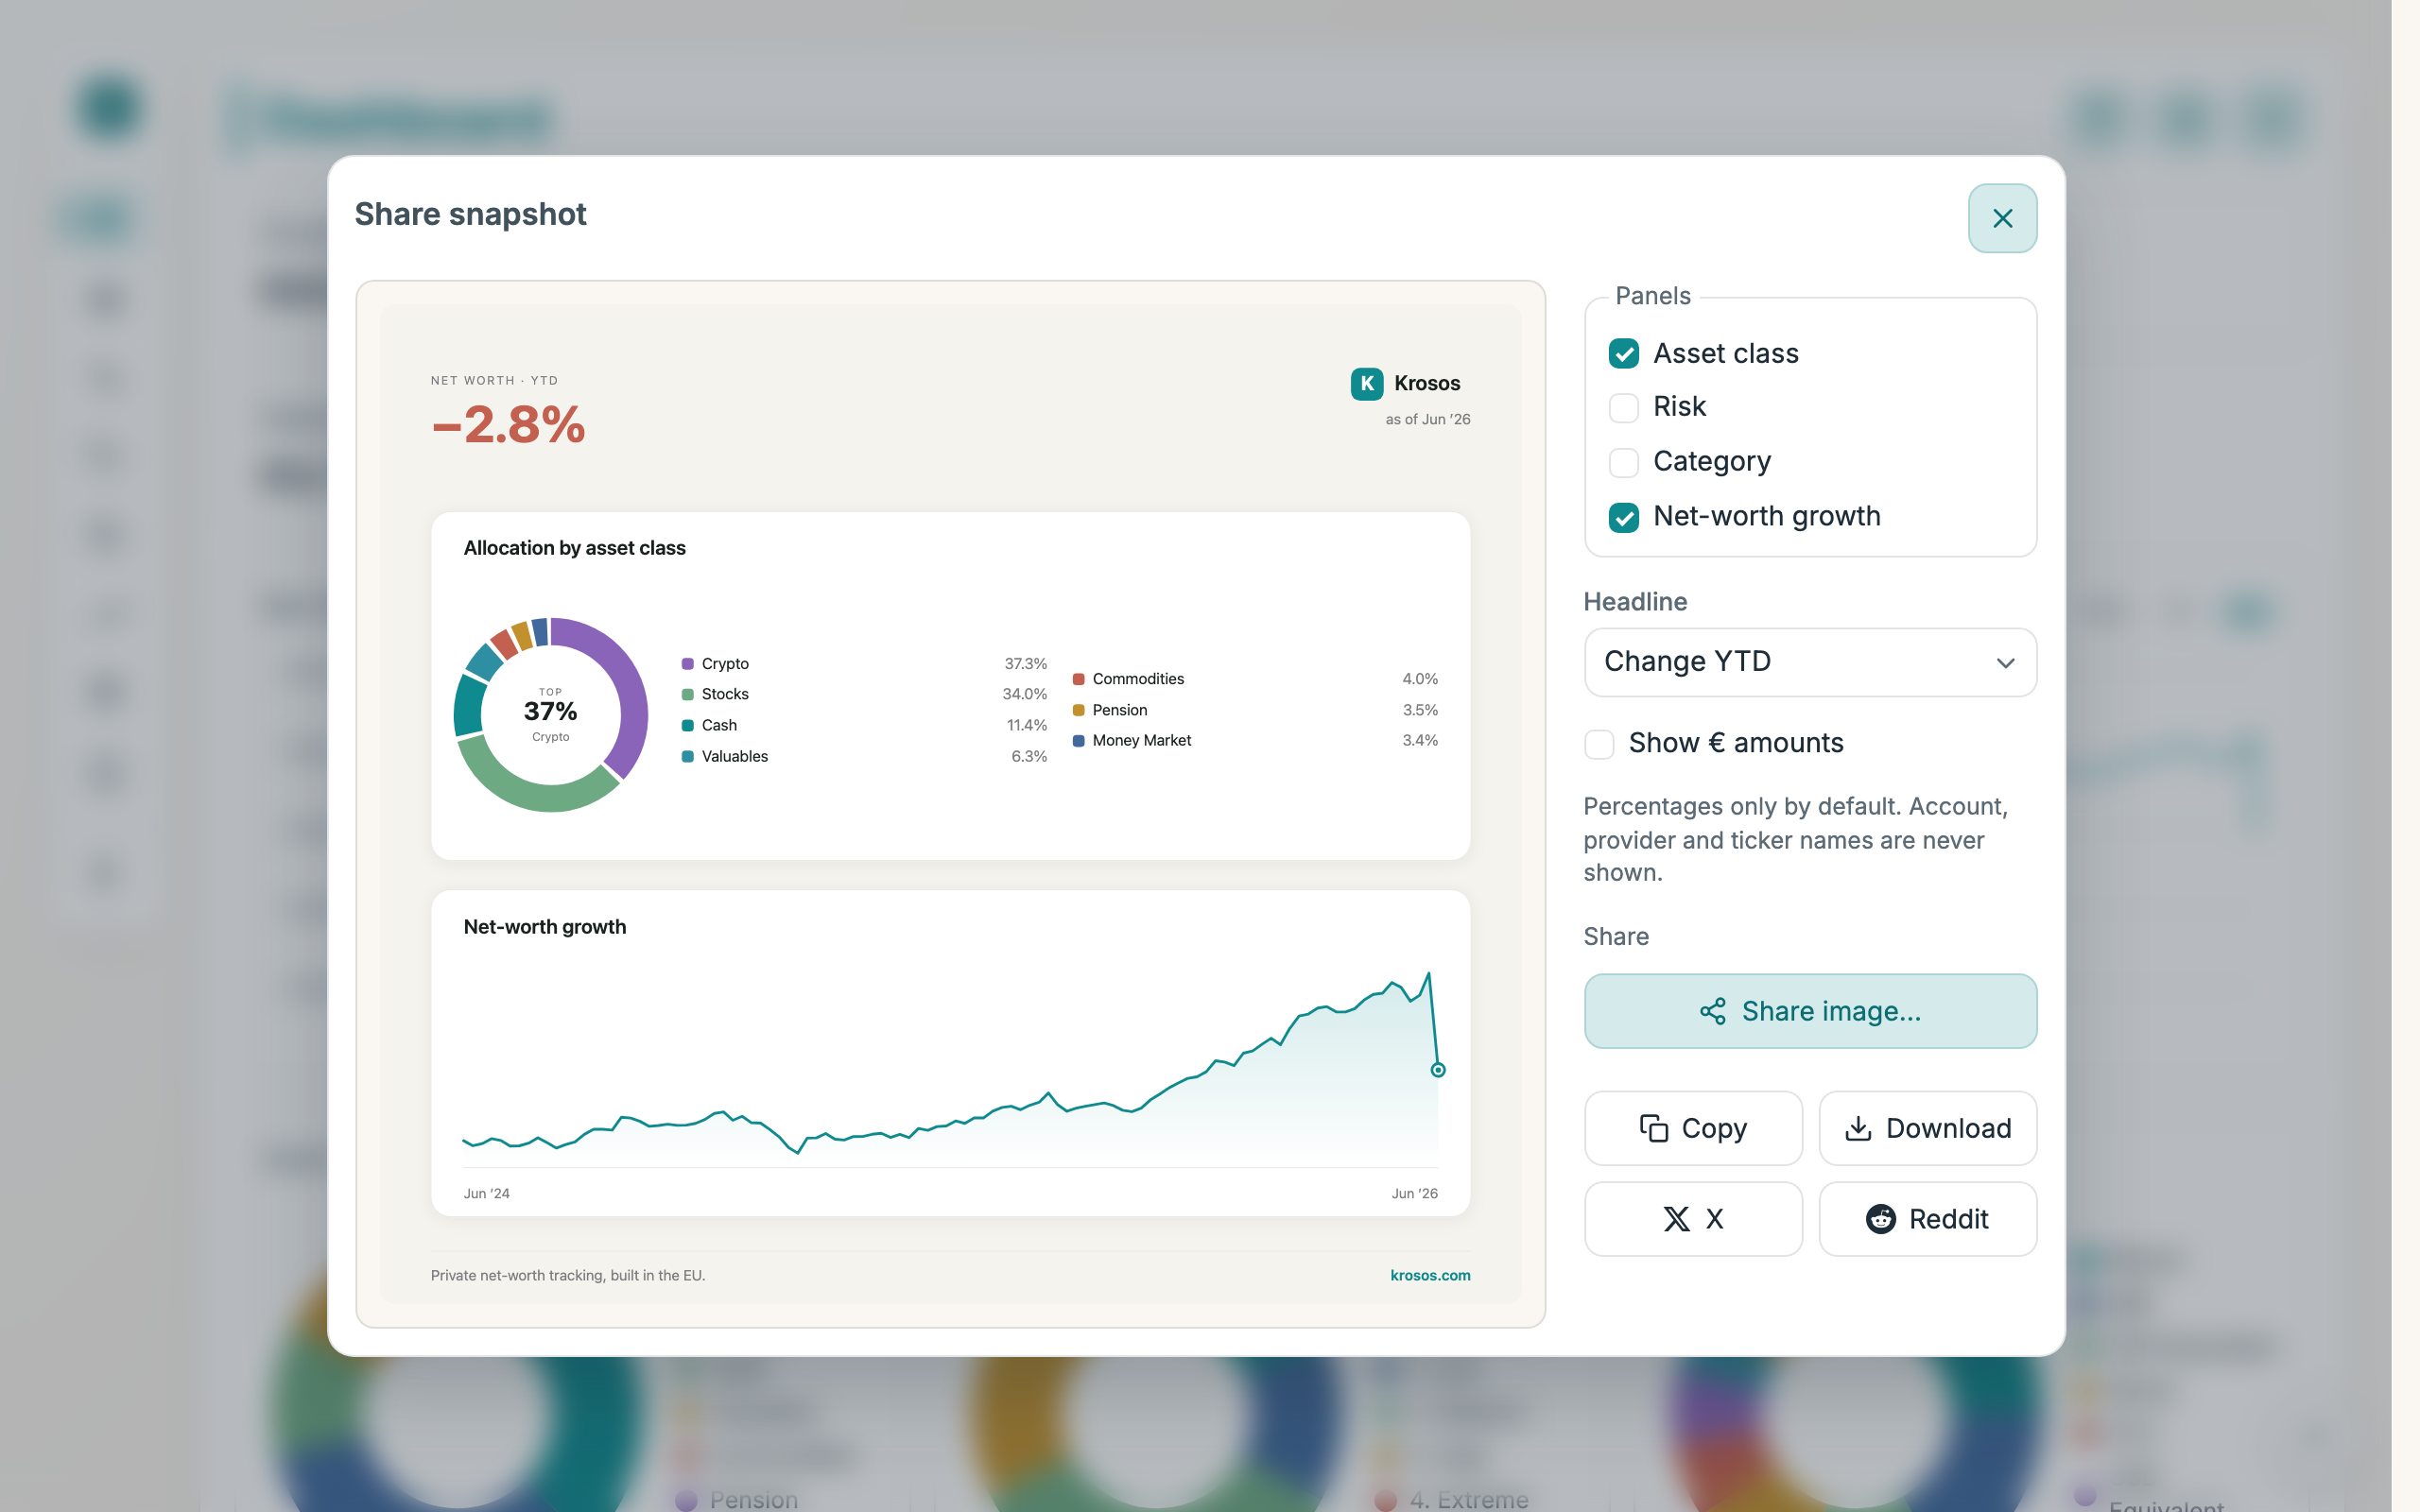This screenshot has width=2420, height=1512.
Task: Share the snapshot to Reddit
Action: click(1927, 1219)
